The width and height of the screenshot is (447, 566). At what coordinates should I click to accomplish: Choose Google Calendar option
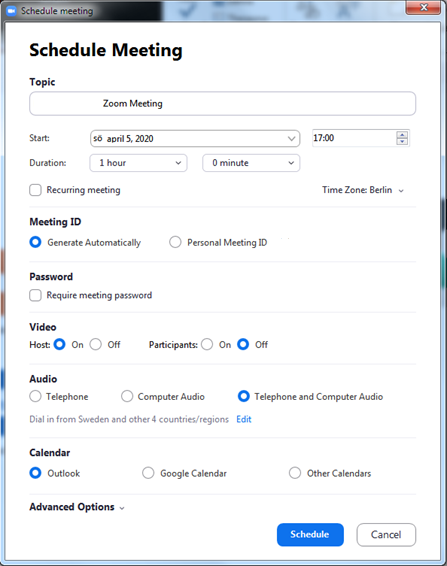(x=148, y=473)
